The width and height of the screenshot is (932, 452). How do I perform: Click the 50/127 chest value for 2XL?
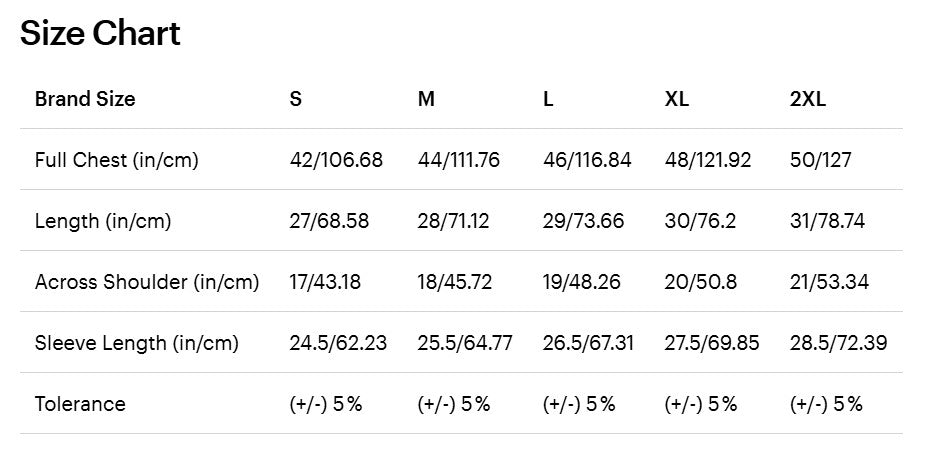(821, 160)
